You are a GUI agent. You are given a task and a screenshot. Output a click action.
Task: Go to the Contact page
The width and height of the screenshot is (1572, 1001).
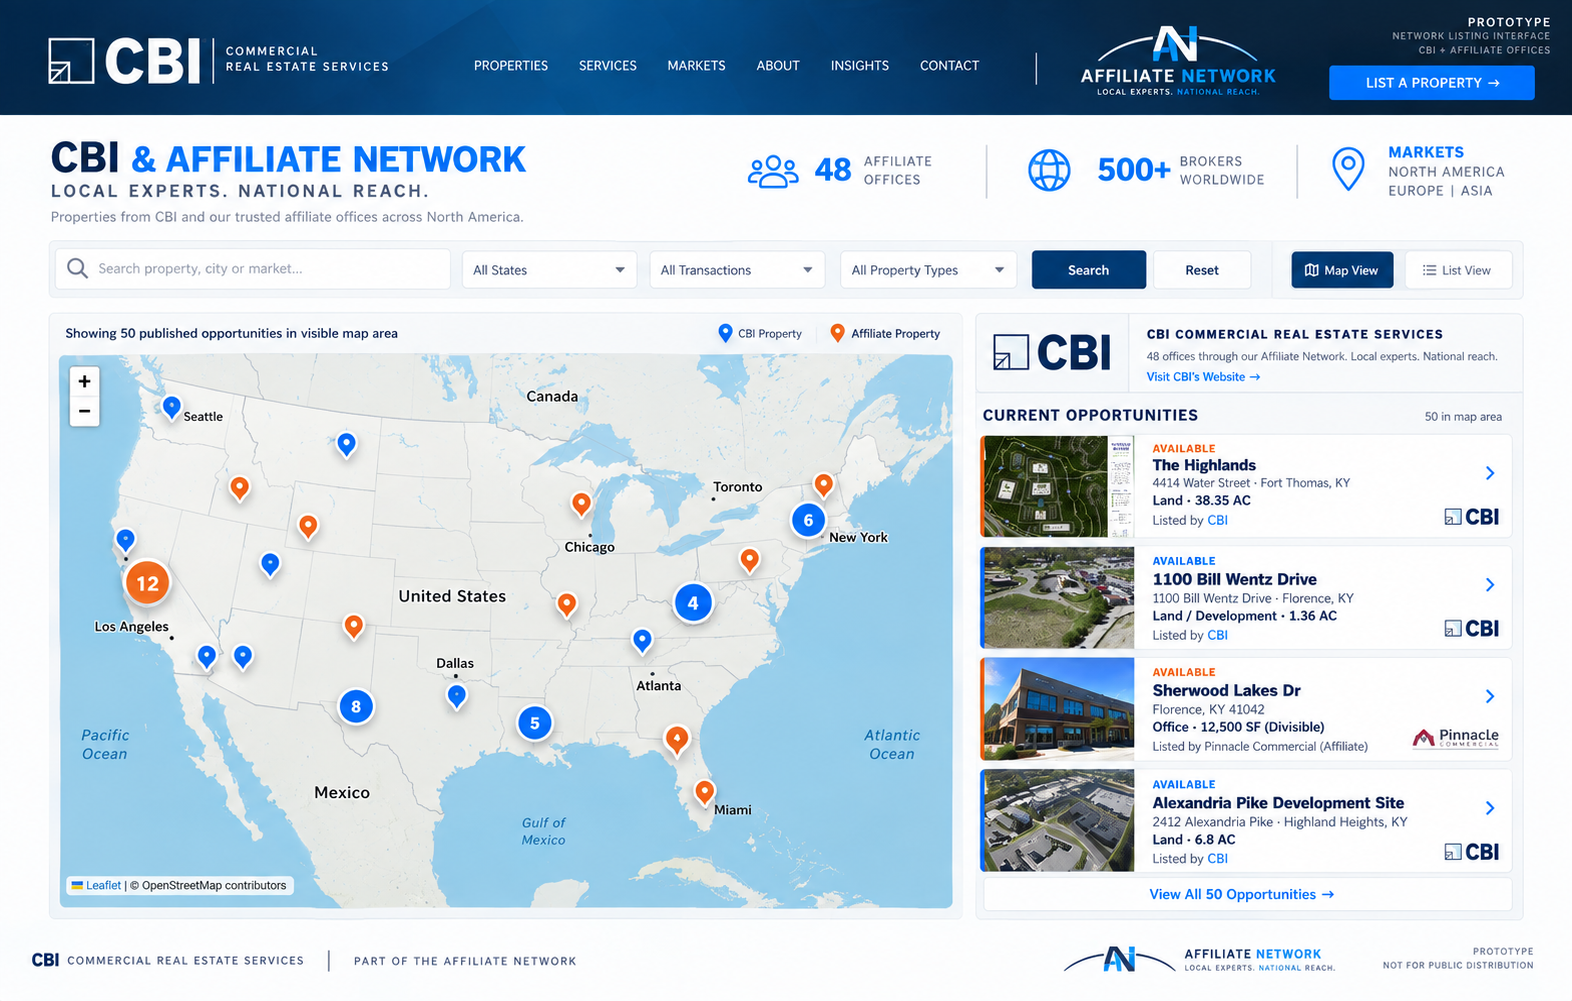[x=950, y=66]
